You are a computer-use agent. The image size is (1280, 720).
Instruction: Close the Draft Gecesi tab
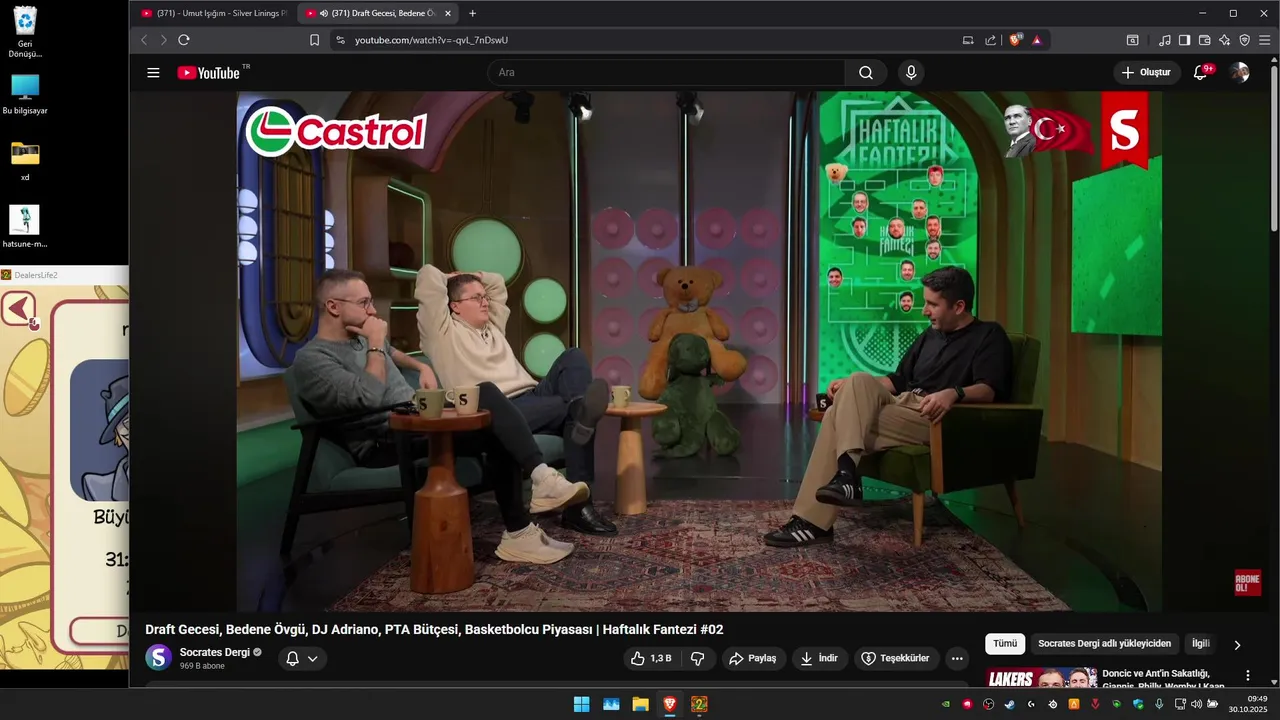[448, 13]
